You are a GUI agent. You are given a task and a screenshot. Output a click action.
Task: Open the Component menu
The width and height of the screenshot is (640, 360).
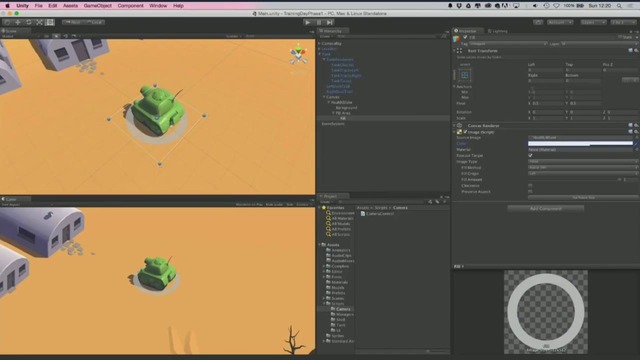tap(131, 6)
